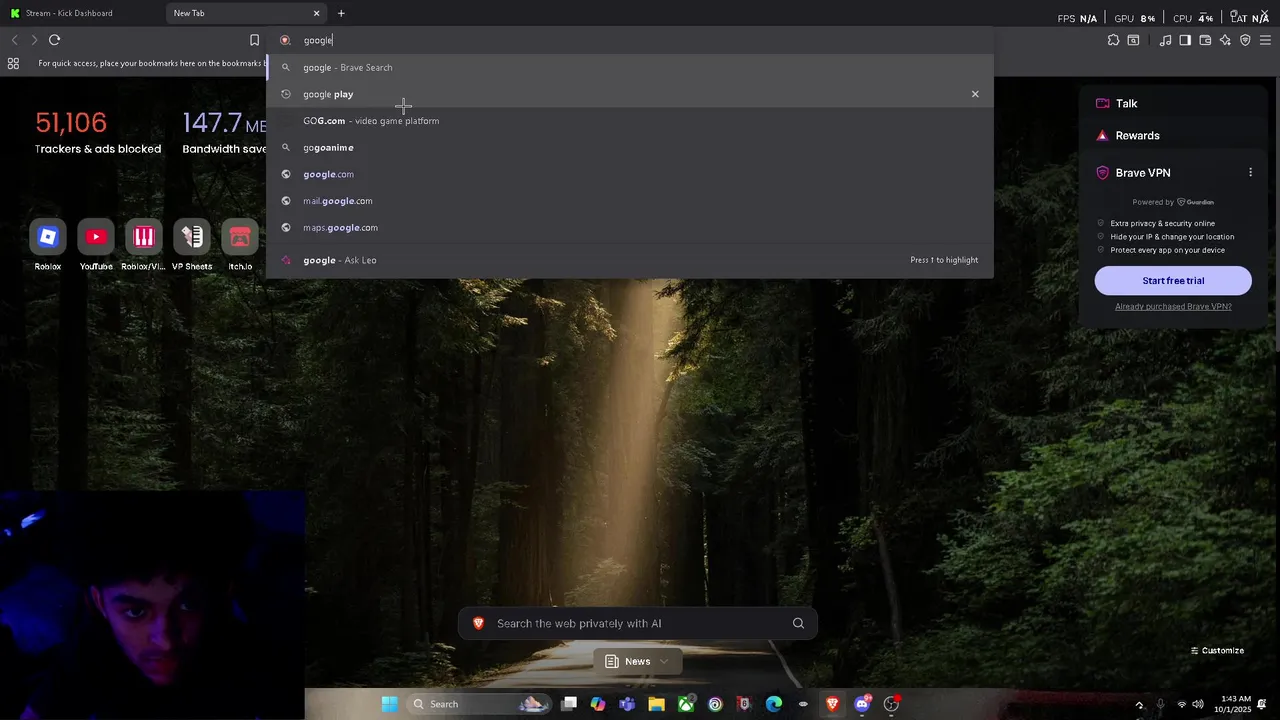Switch to Stream - Kick Dashboard tab
This screenshot has height=720, width=1280.
(x=83, y=13)
